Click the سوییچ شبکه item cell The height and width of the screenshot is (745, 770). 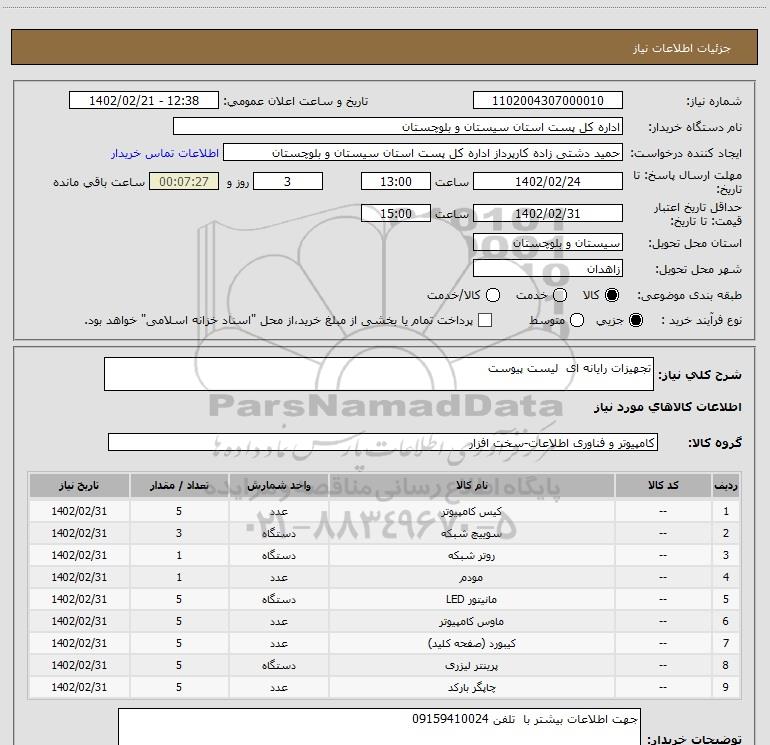(471, 533)
